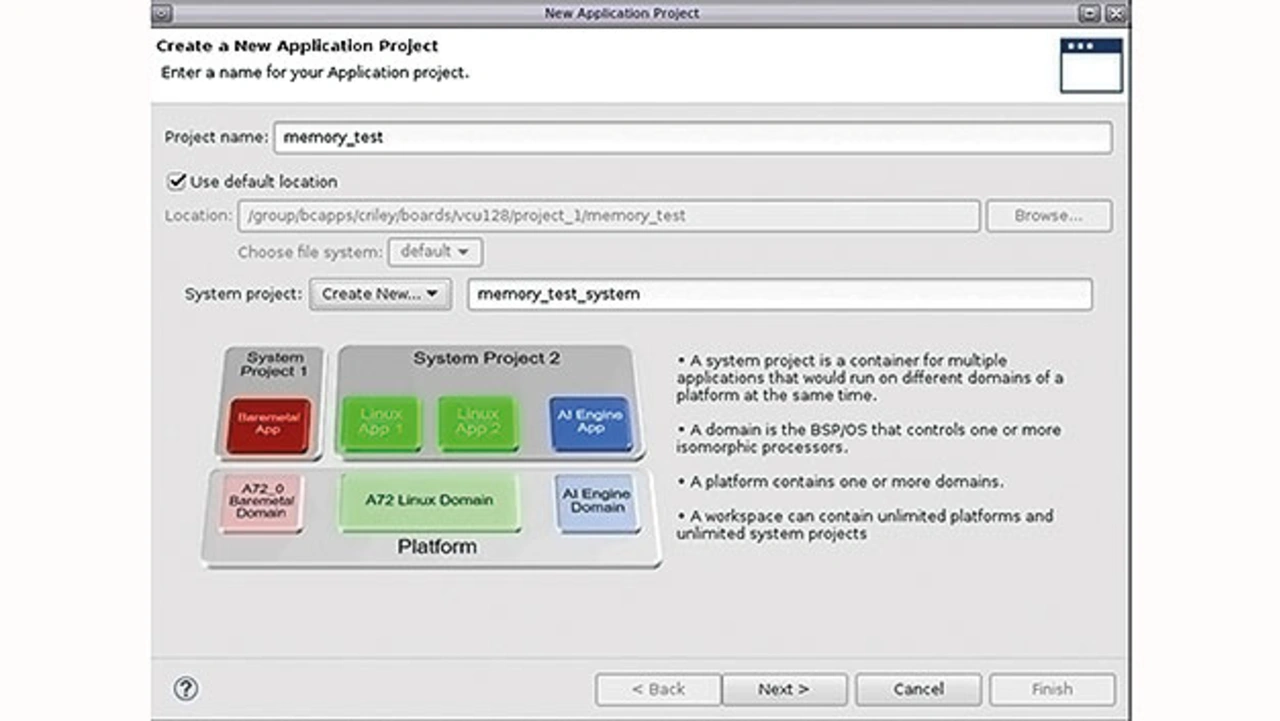The height and width of the screenshot is (721, 1280).
Task: Click the A72_0 Baremetal Domain block
Action: [262, 503]
